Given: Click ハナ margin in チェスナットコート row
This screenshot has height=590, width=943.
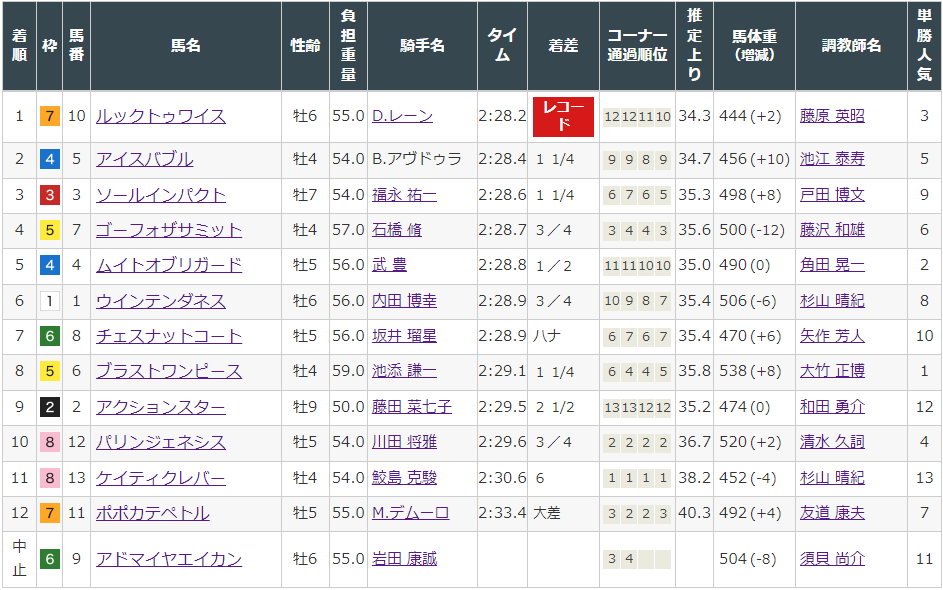Looking at the screenshot, I should pyautogui.click(x=547, y=336).
